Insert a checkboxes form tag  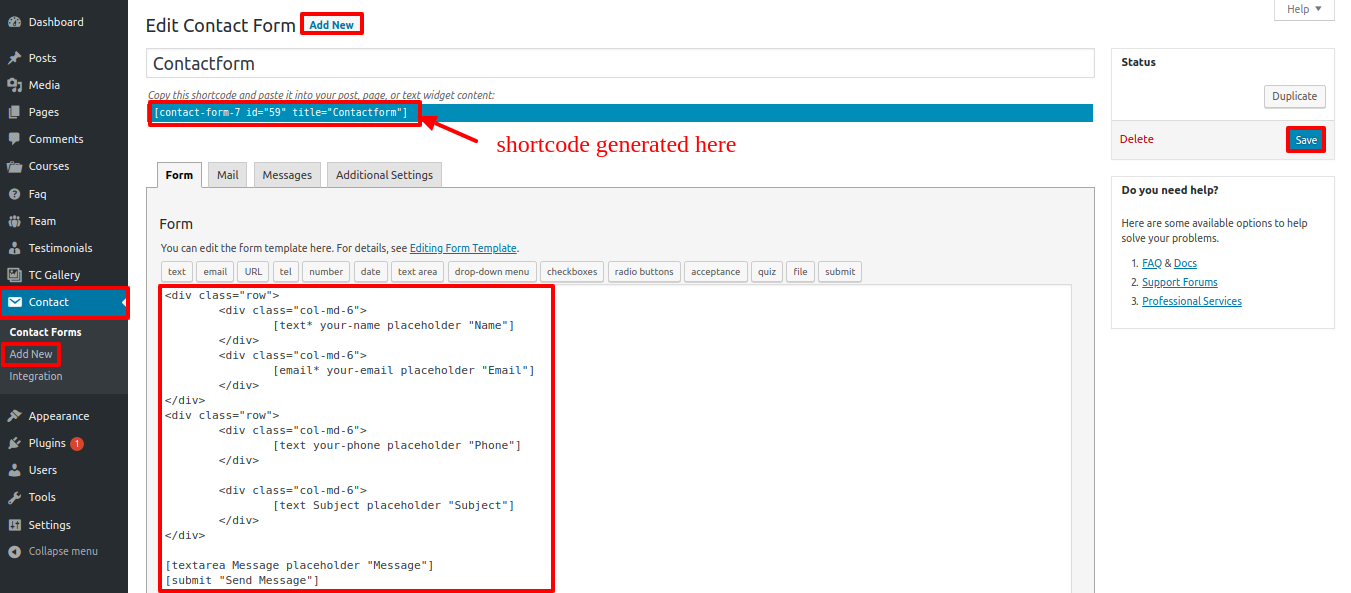[572, 272]
